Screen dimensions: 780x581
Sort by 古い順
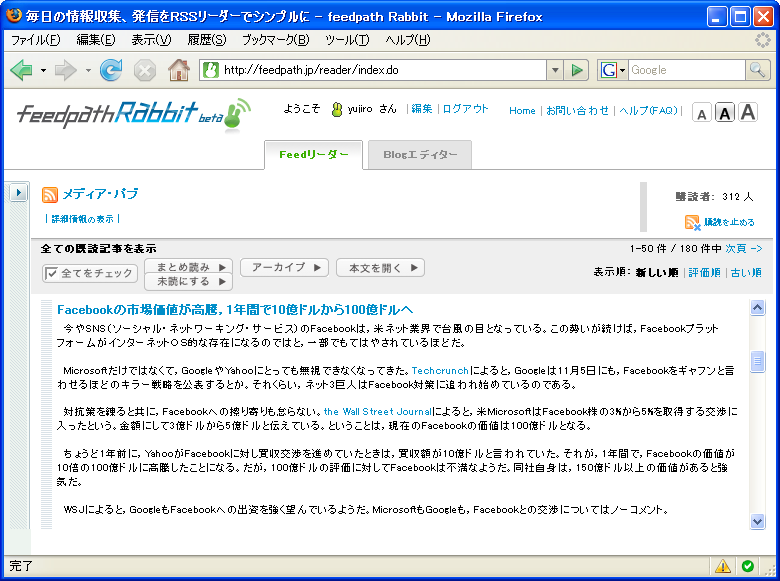point(746,273)
